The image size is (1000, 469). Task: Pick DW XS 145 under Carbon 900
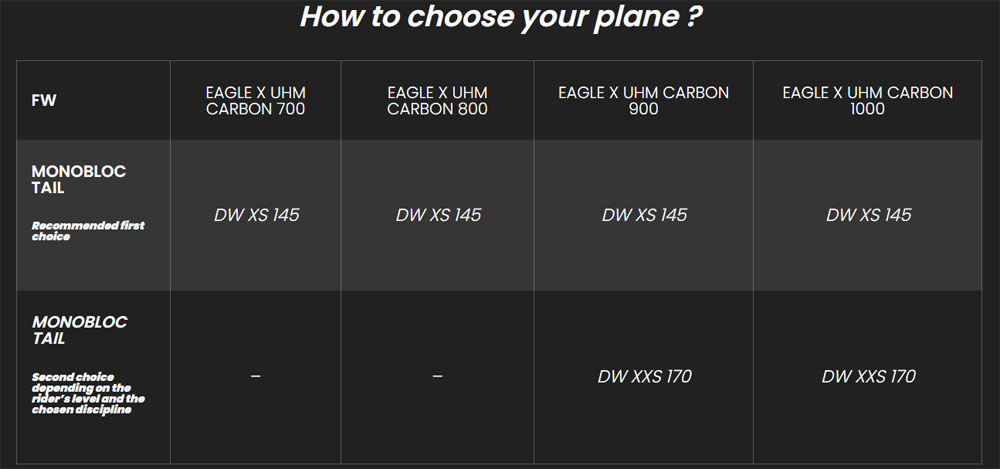point(644,215)
